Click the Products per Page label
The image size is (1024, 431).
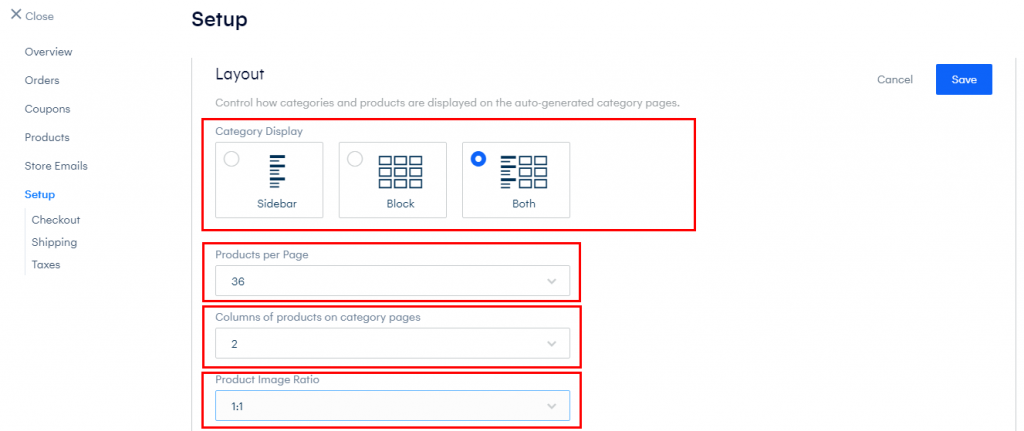[262, 255]
